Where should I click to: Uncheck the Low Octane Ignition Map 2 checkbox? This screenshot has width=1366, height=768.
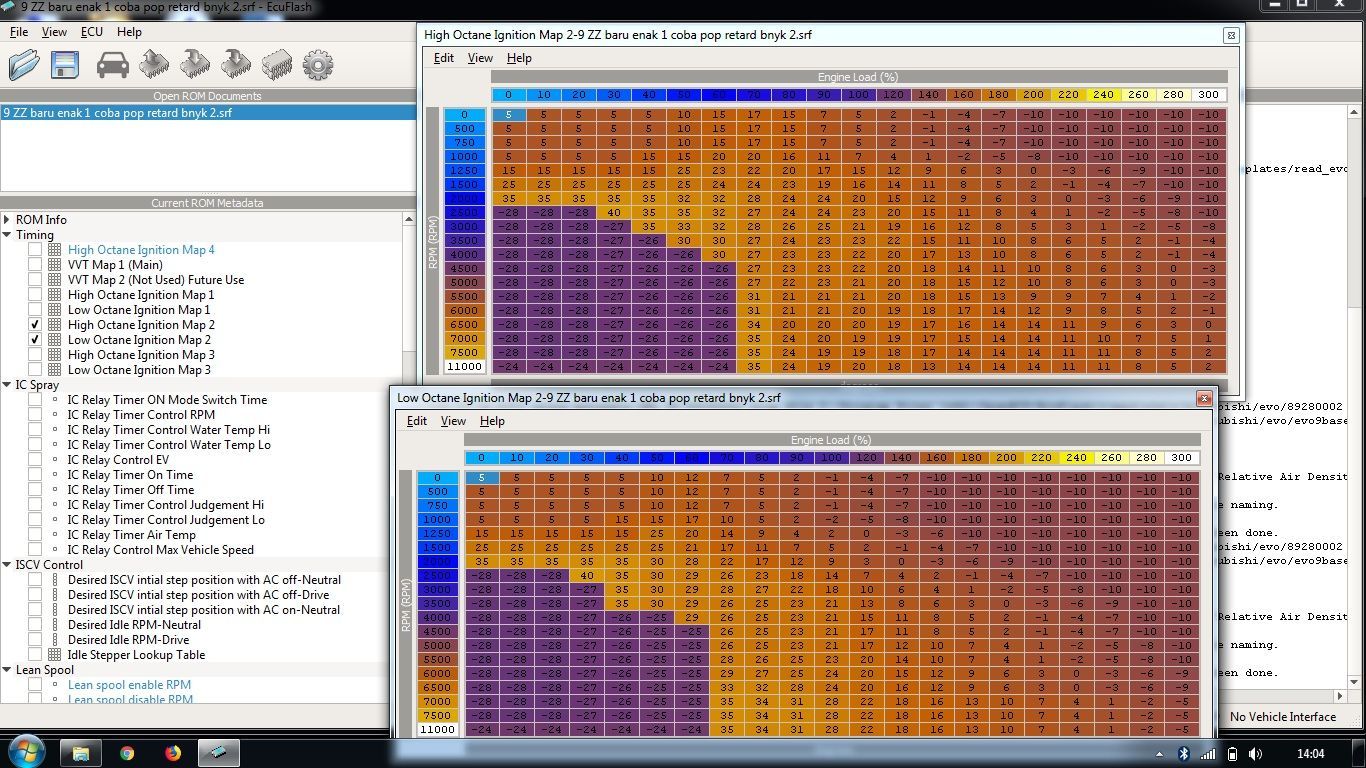click(35, 340)
